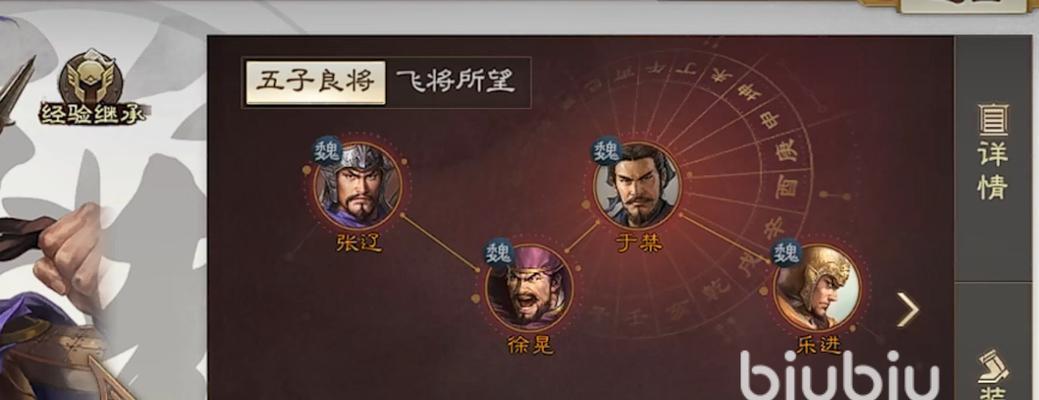This screenshot has height=400, width=1039.
Task: Open the 经验继承 helmet icon
Action: click(91, 78)
